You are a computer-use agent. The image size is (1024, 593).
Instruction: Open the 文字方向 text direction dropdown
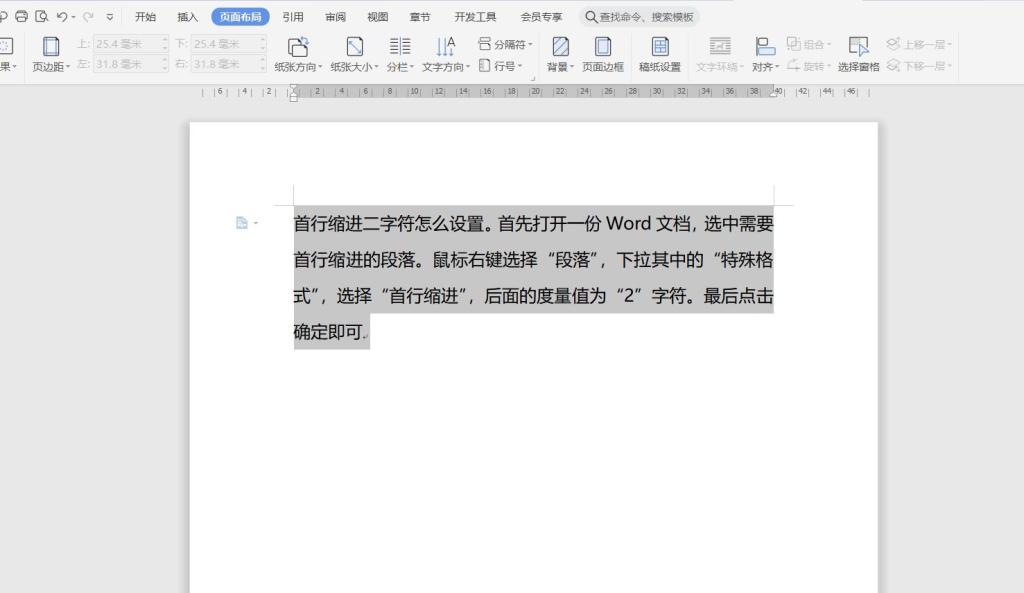tap(446, 54)
